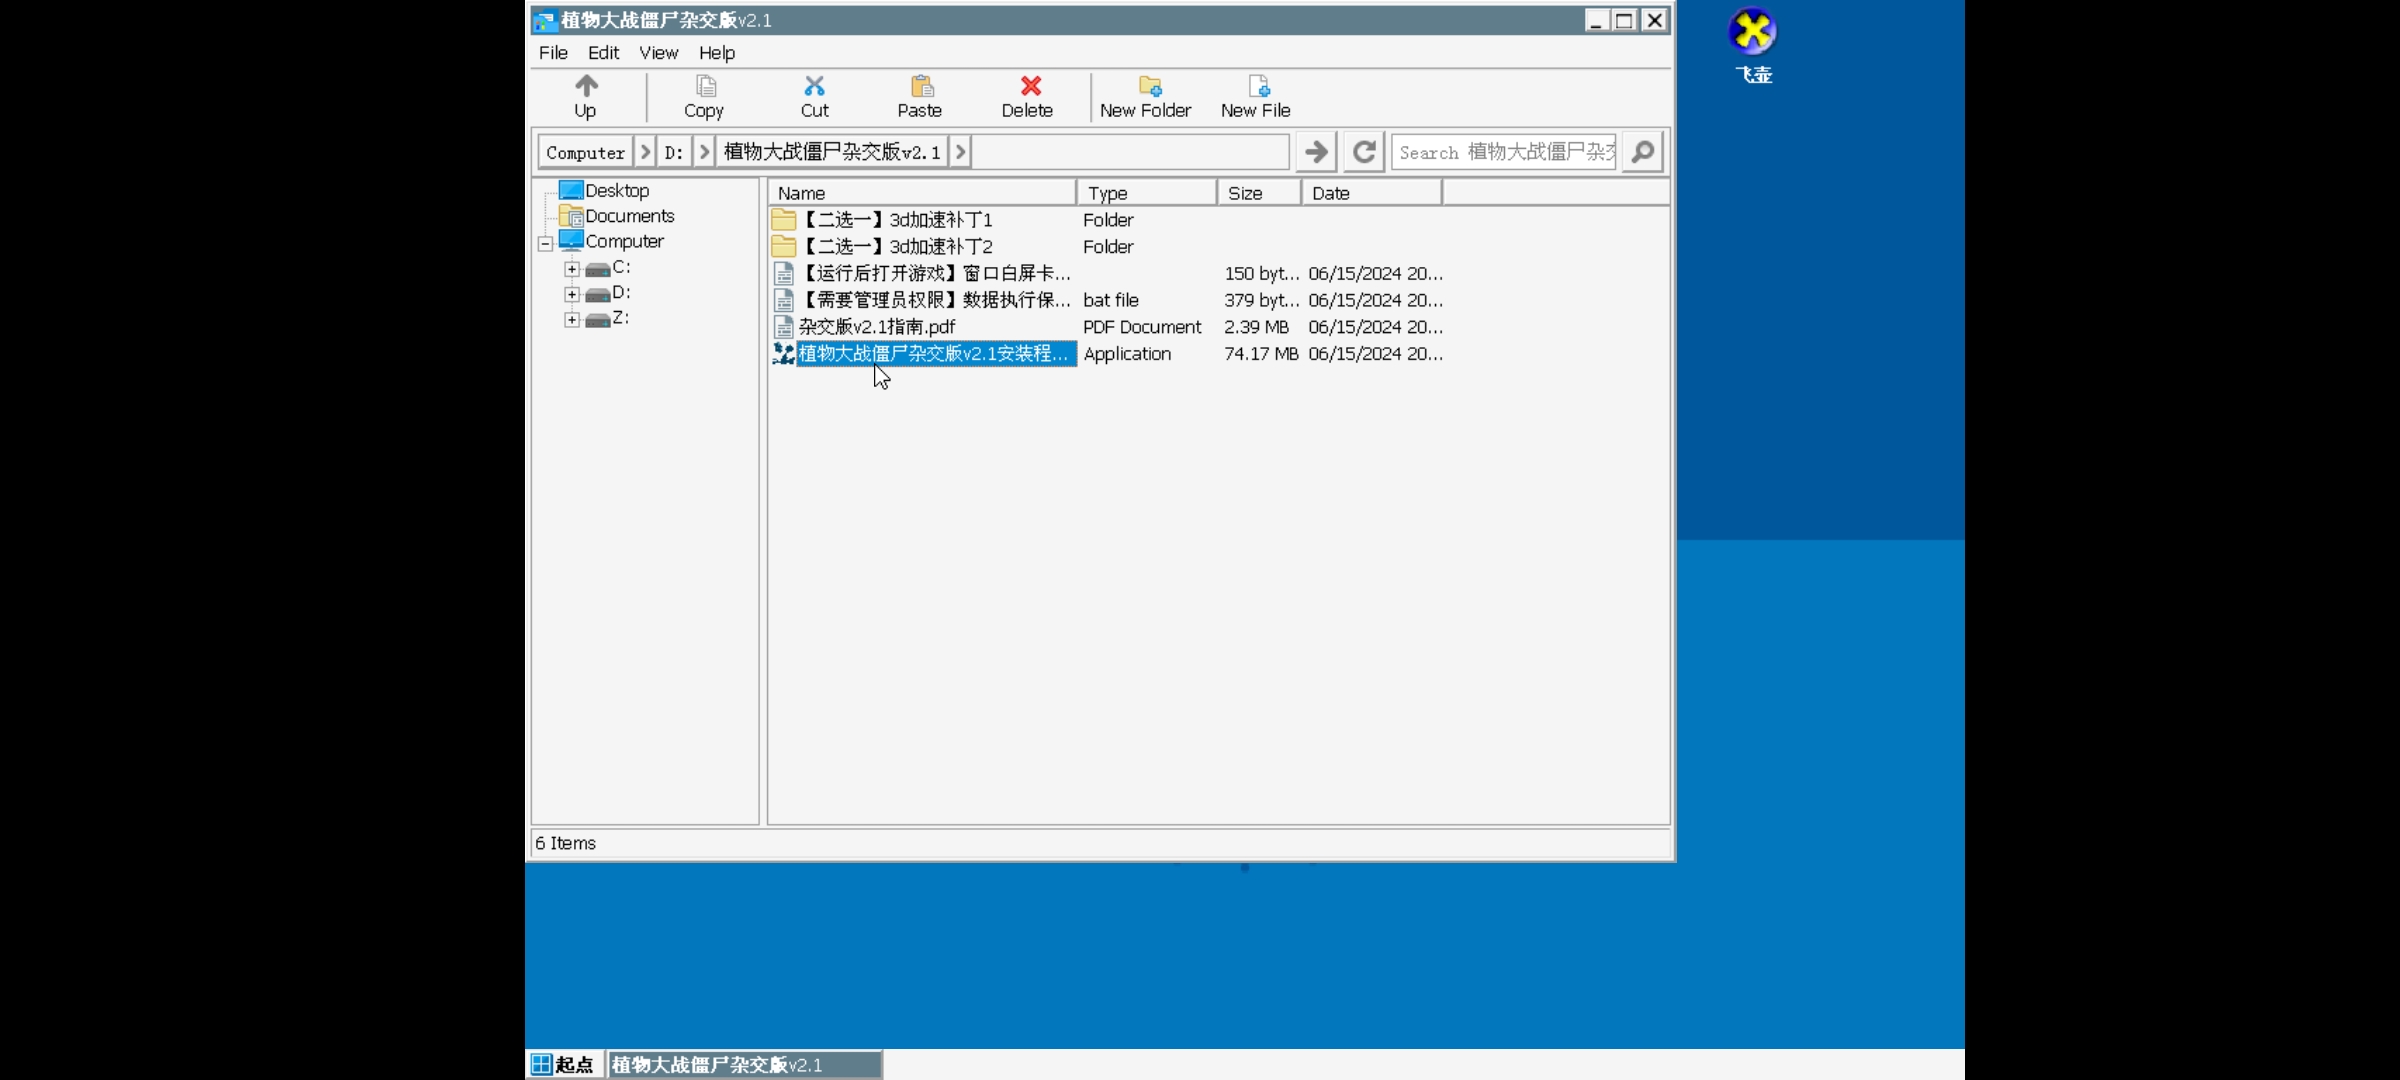The width and height of the screenshot is (2400, 1080).
Task: Click the 起点 start button on the taskbar
Action: click(x=564, y=1065)
